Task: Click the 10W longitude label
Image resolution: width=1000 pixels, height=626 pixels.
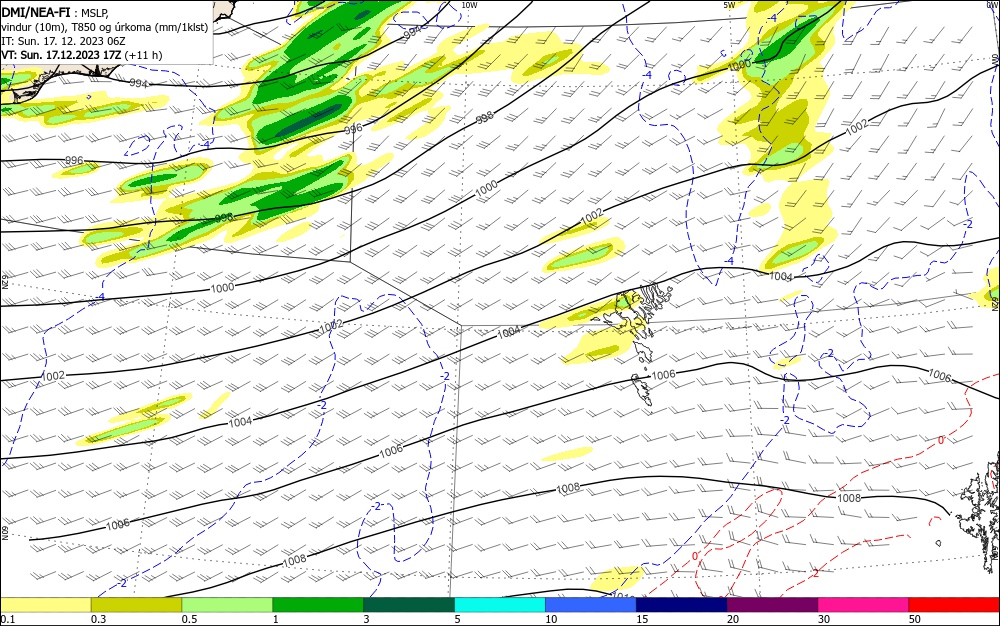Action: pyautogui.click(x=469, y=5)
